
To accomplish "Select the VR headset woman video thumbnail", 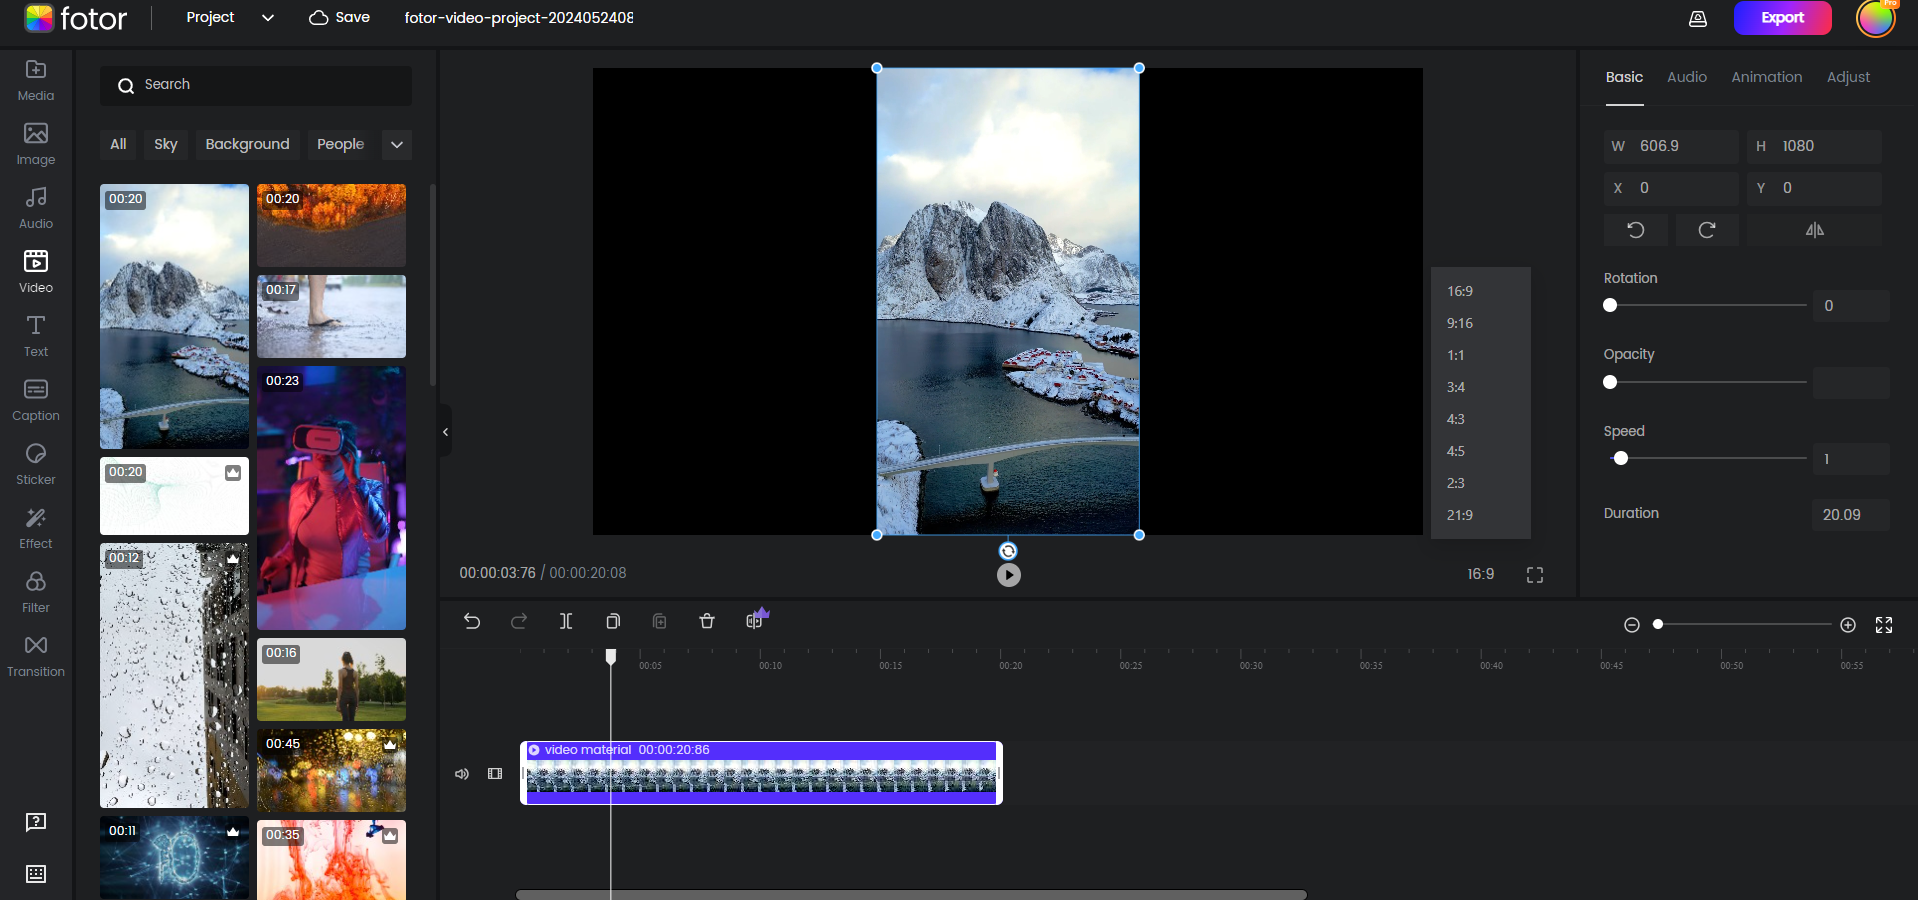I will [331, 498].
